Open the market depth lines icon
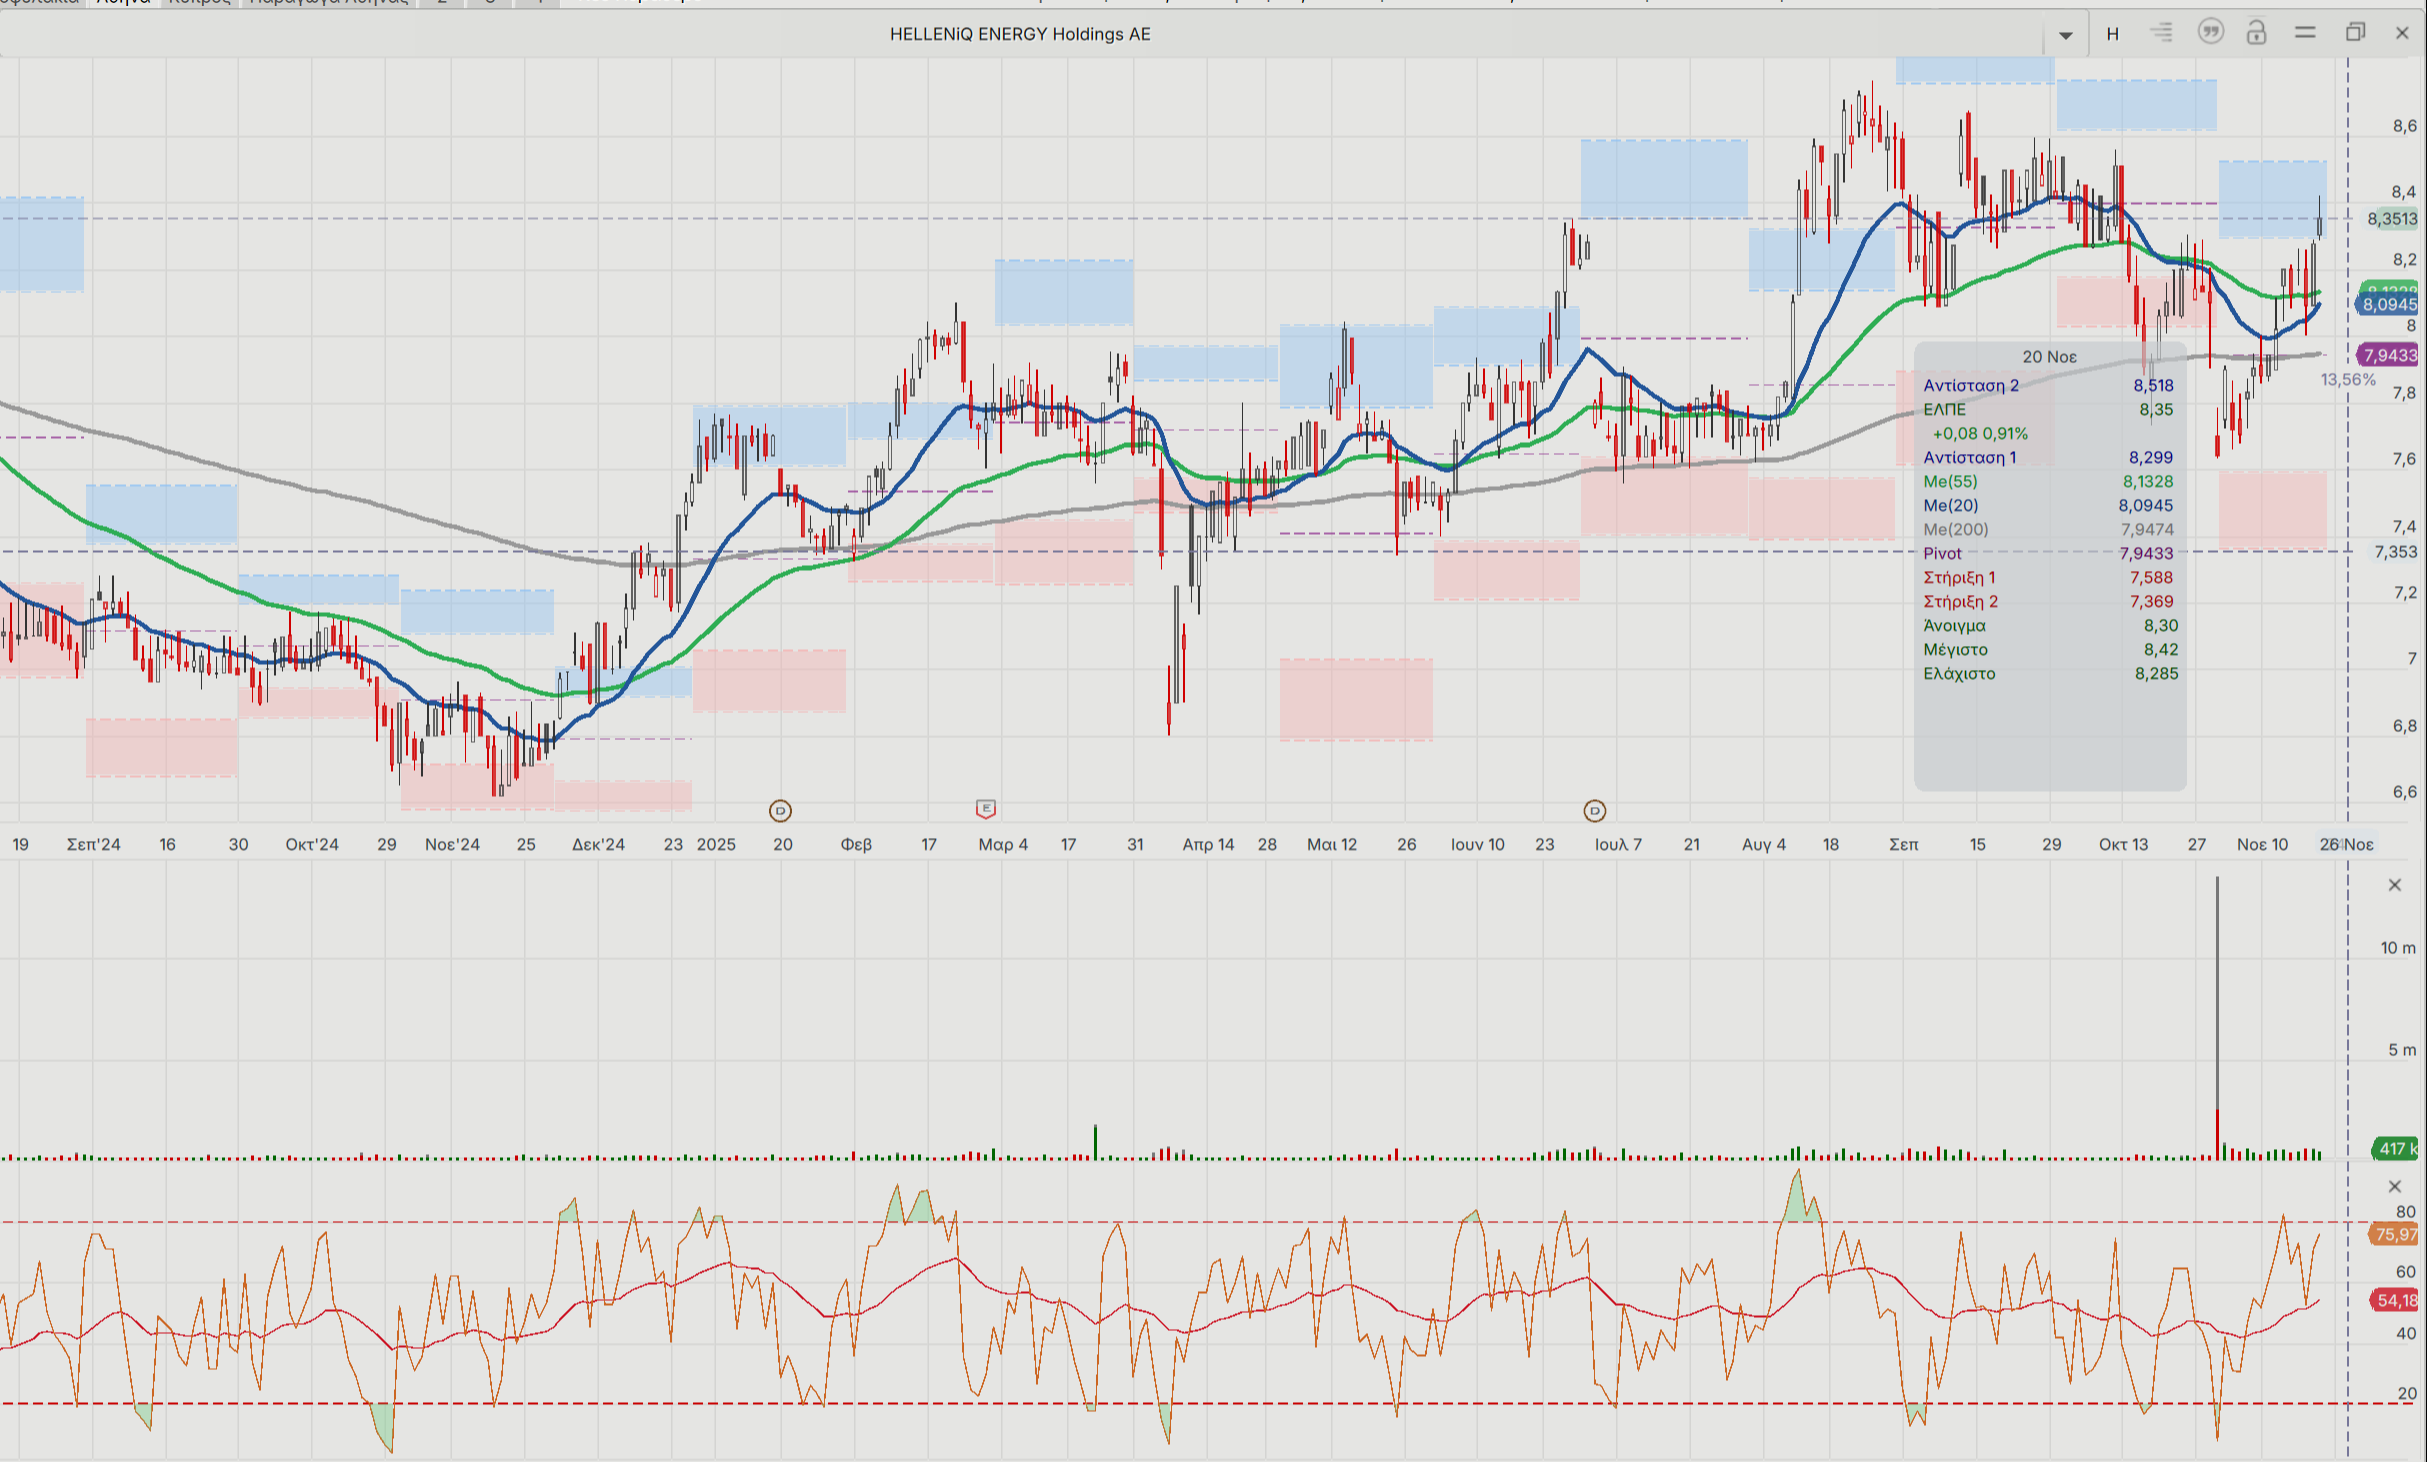 [2161, 33]
